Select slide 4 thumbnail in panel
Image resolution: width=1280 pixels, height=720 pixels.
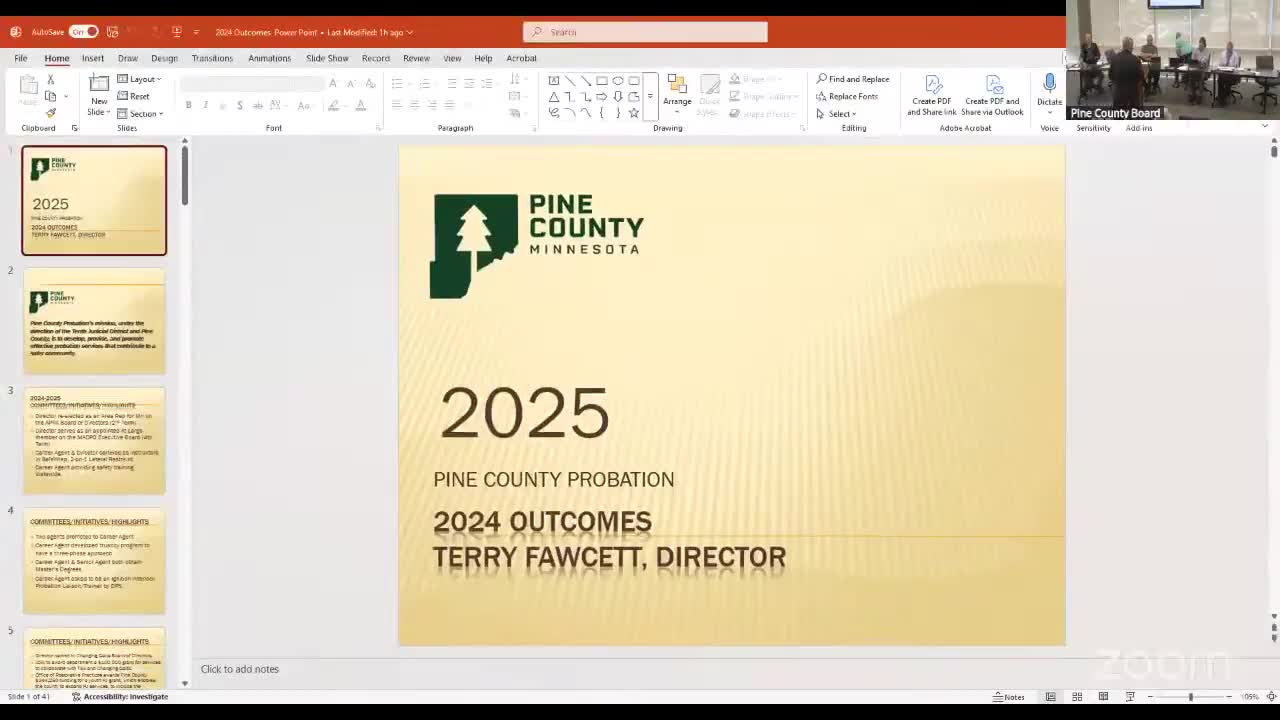[x=94, y=560]
